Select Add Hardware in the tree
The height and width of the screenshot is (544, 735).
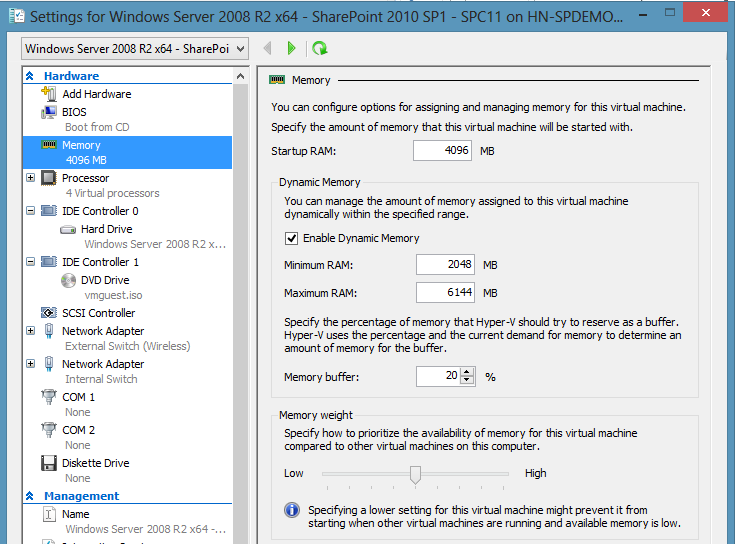click(x=97, y=94)
